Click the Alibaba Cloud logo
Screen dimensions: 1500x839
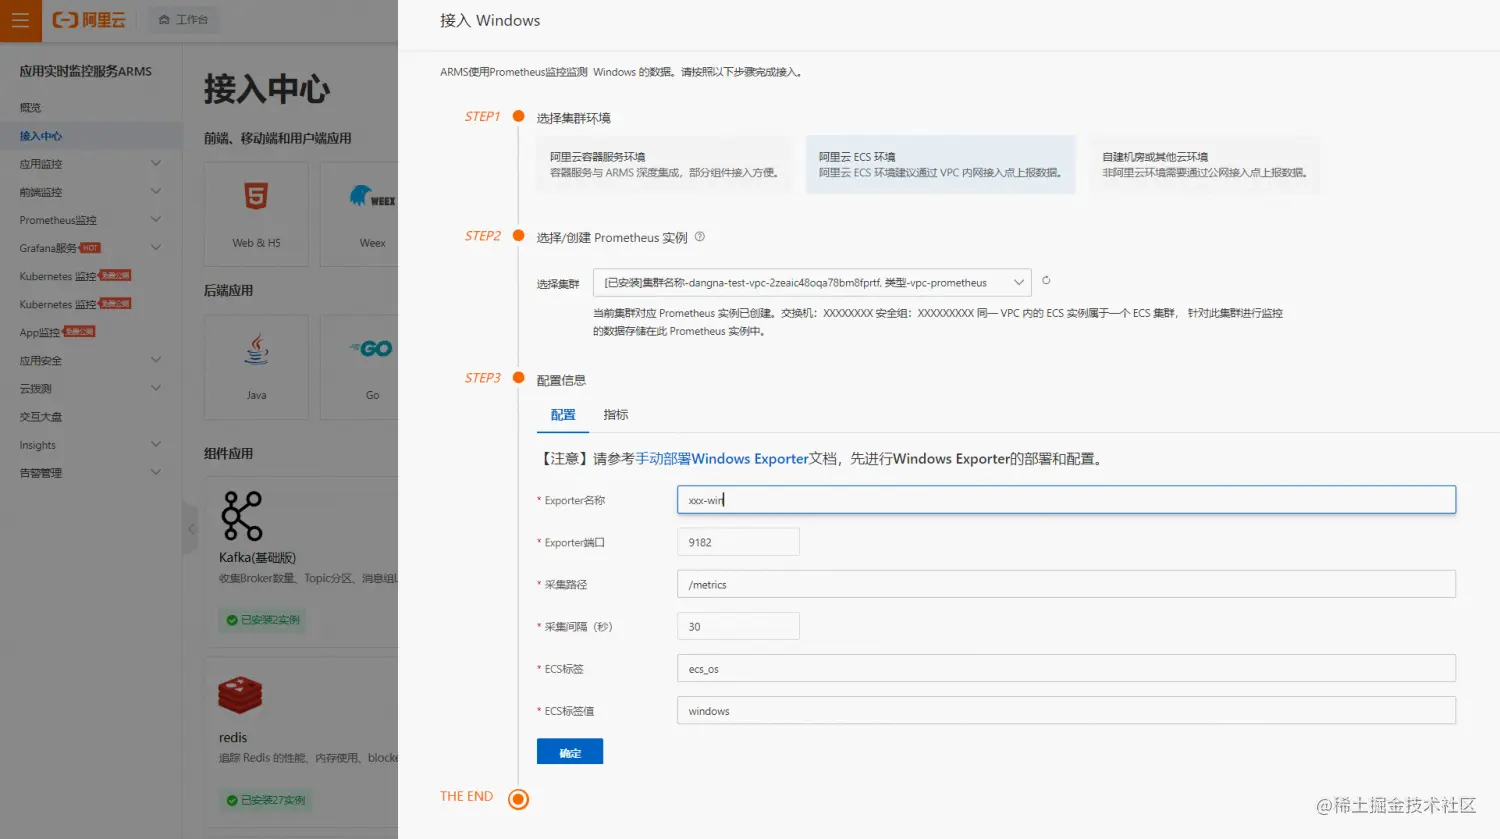[x=89, y=20]
